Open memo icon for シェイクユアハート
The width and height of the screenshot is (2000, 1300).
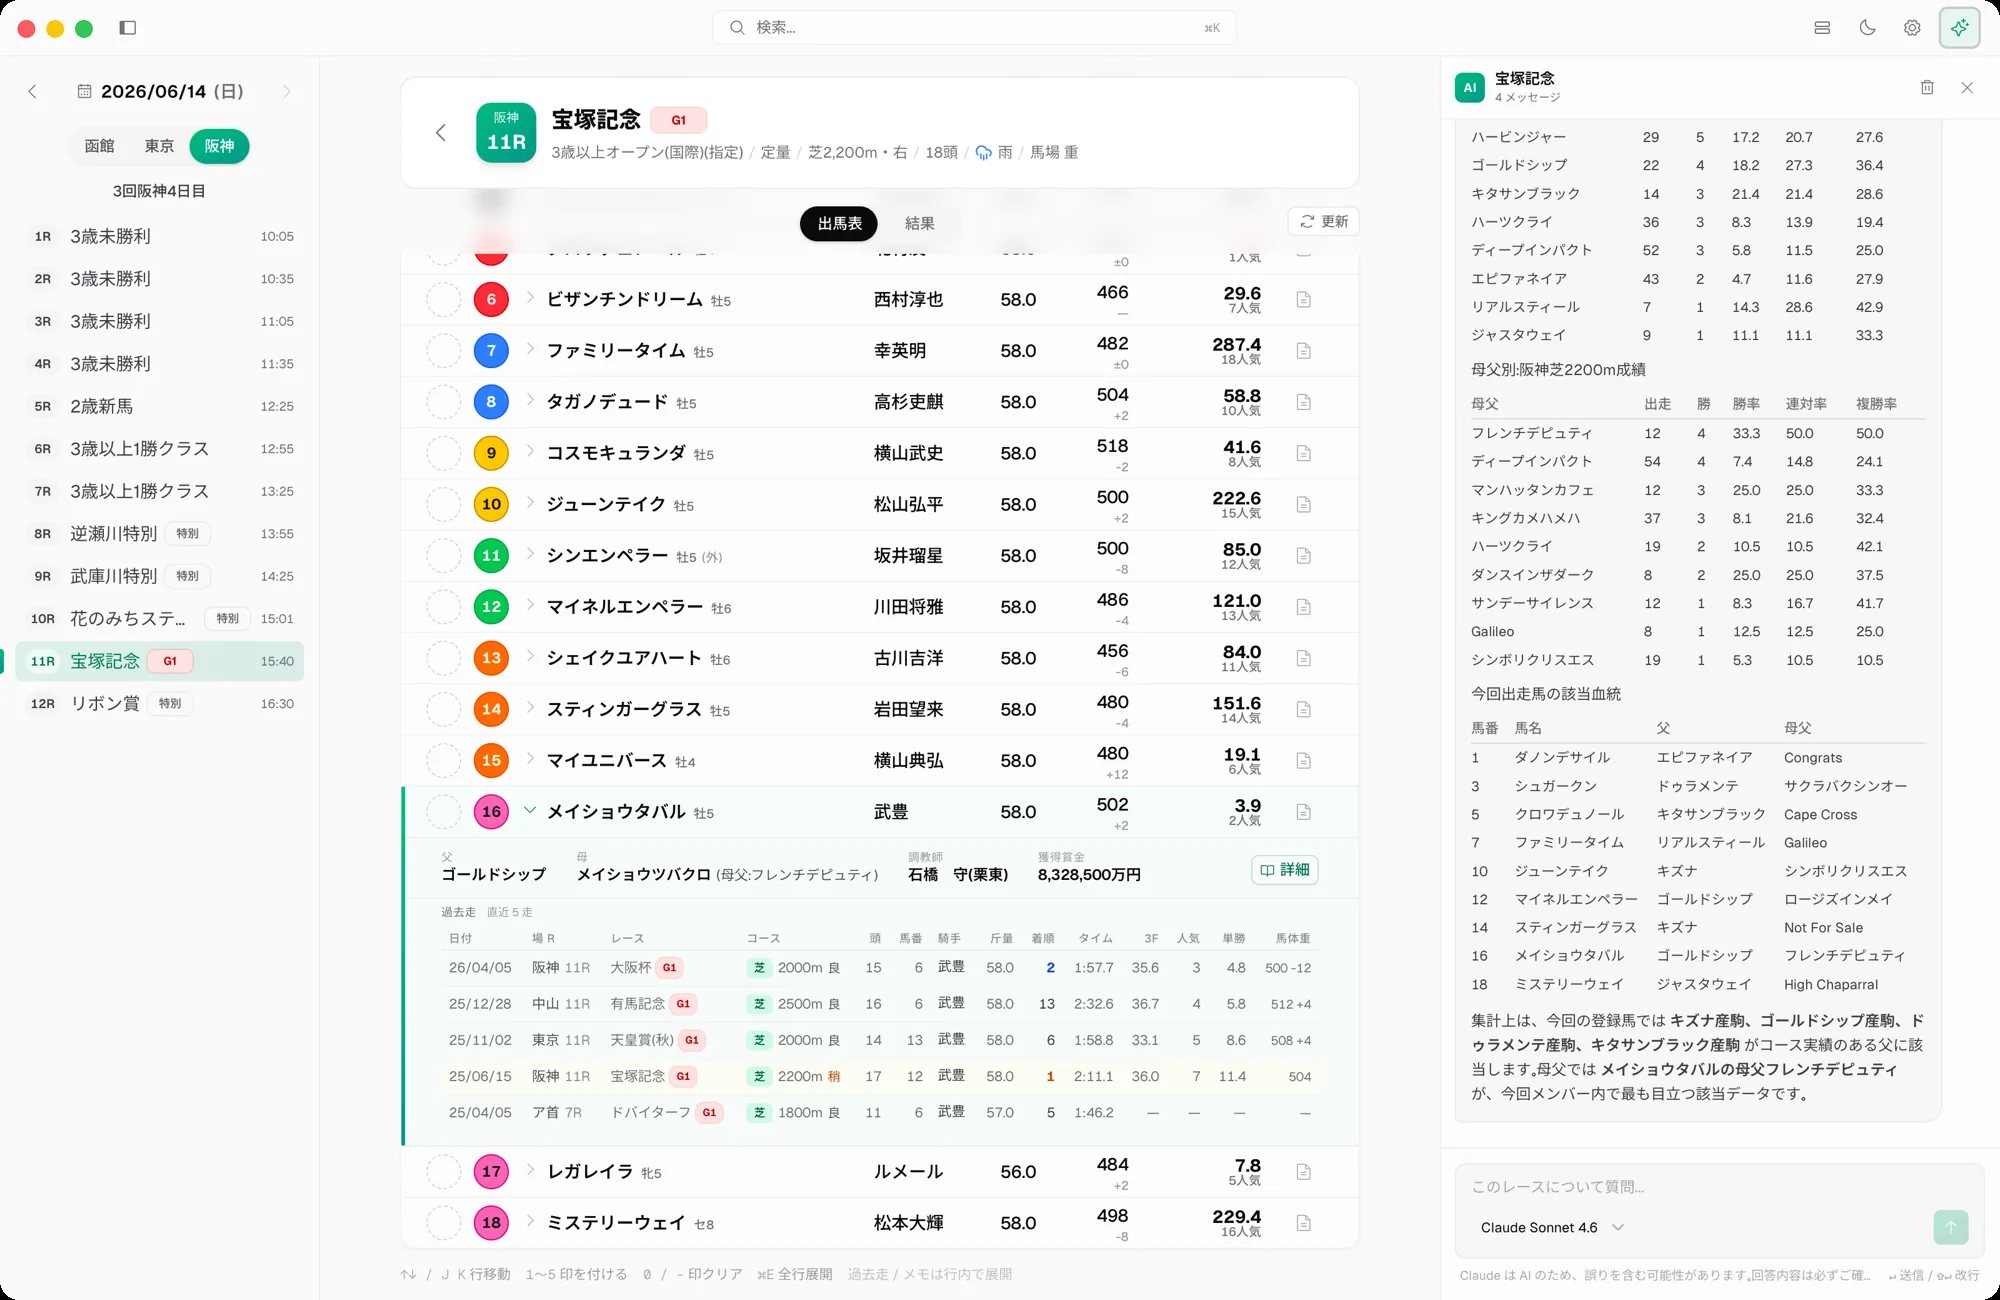(x=1303, y=658)
